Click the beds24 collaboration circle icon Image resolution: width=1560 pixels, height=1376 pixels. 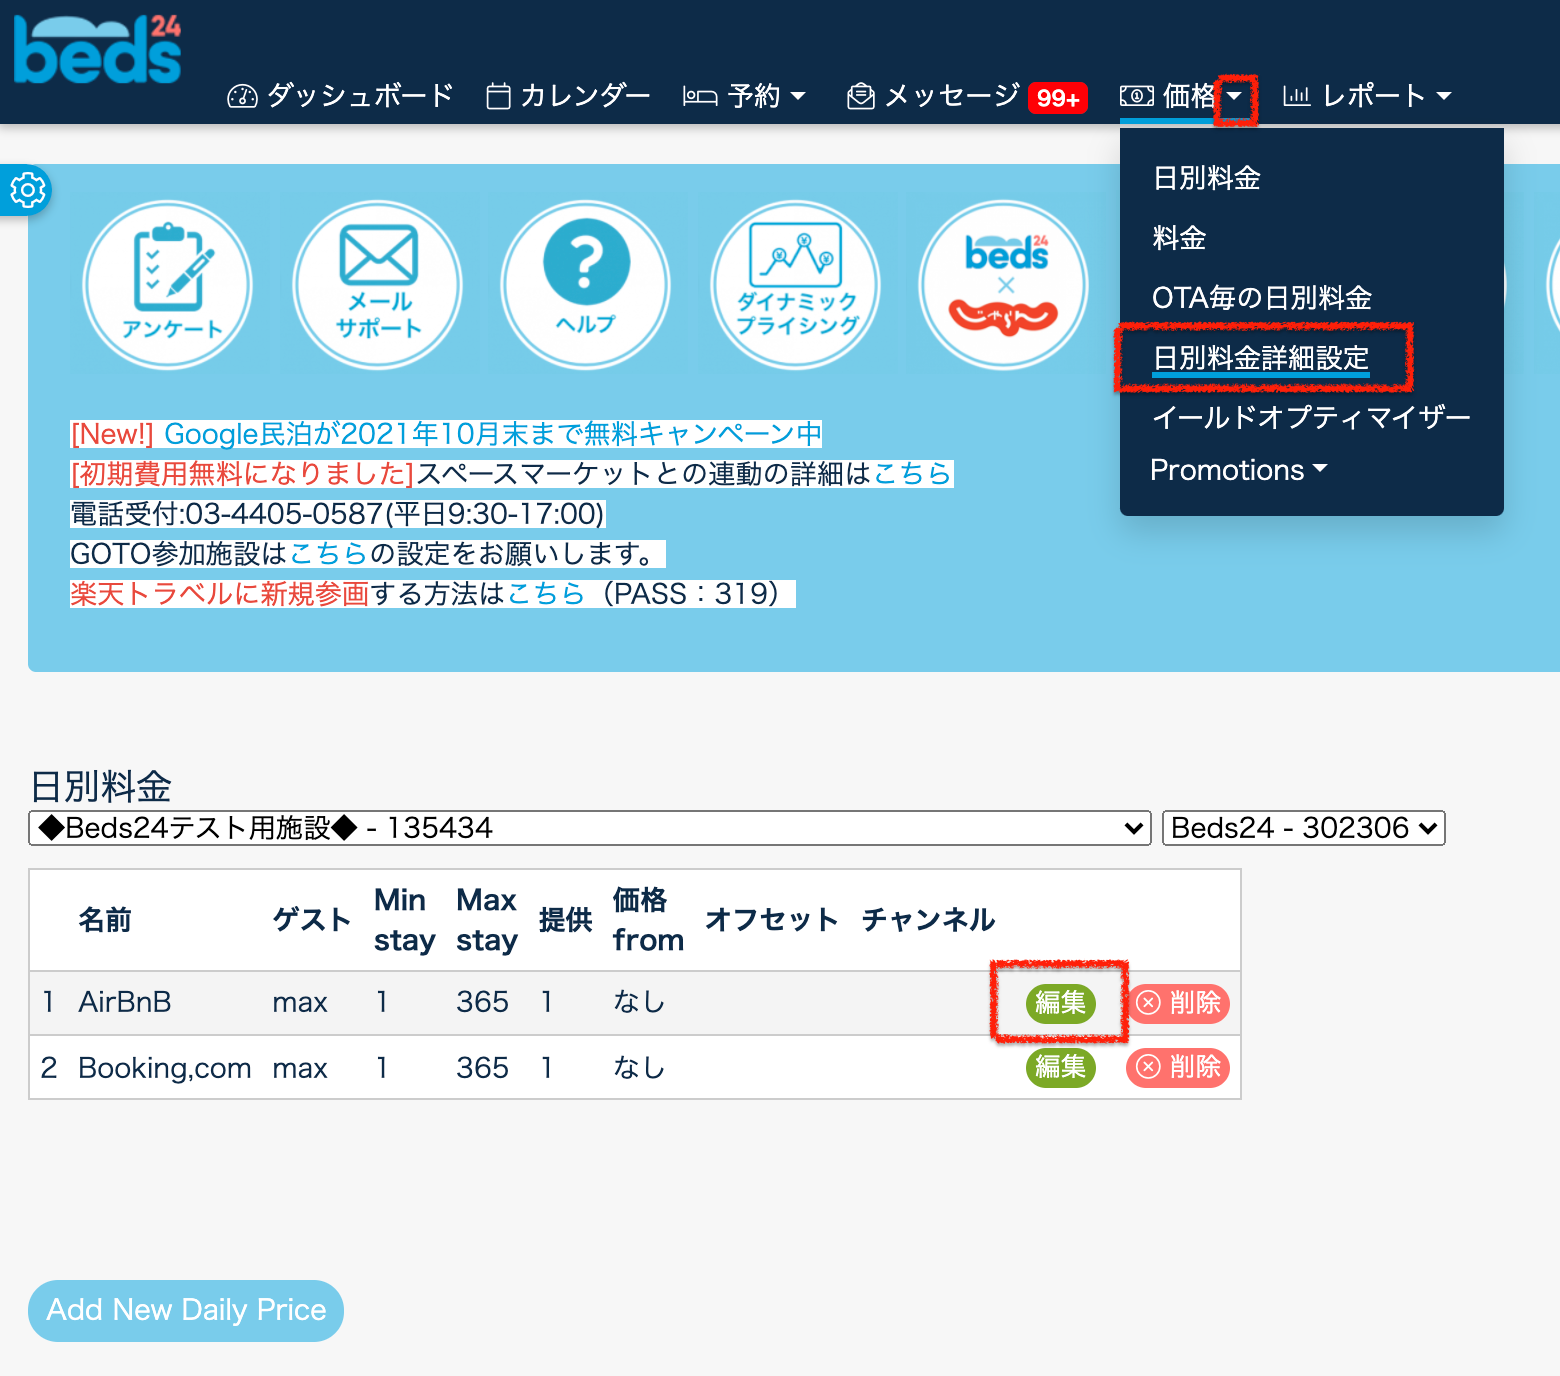click(1004, 285)
